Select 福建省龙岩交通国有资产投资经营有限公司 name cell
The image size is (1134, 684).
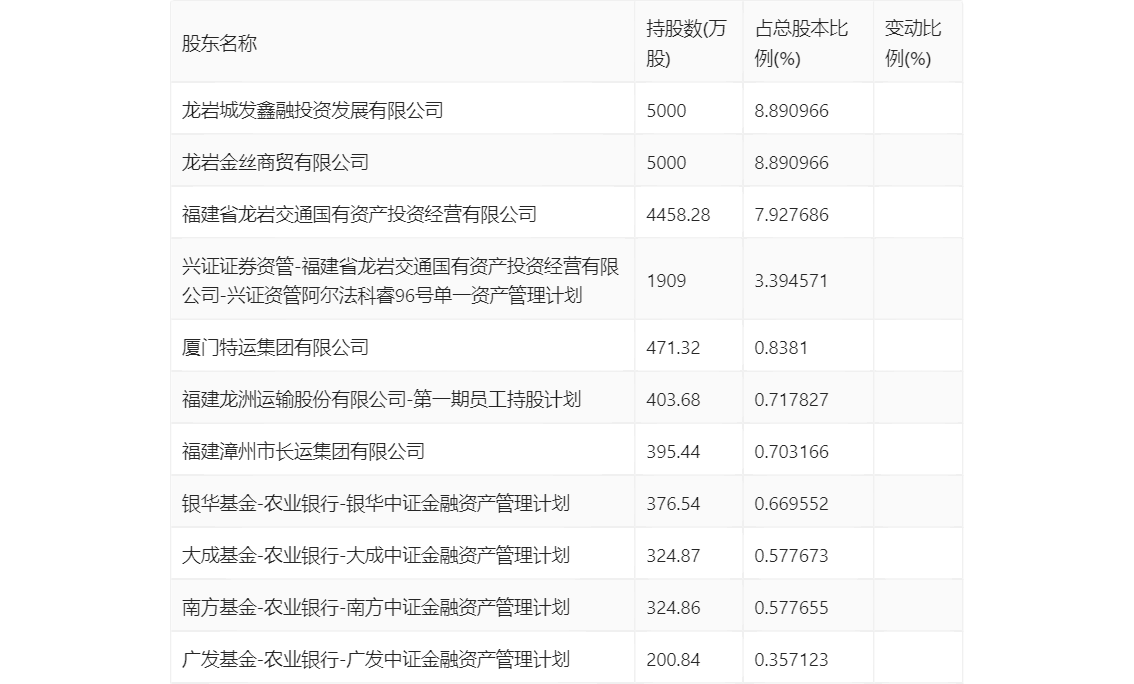click(x=359, y=214)
